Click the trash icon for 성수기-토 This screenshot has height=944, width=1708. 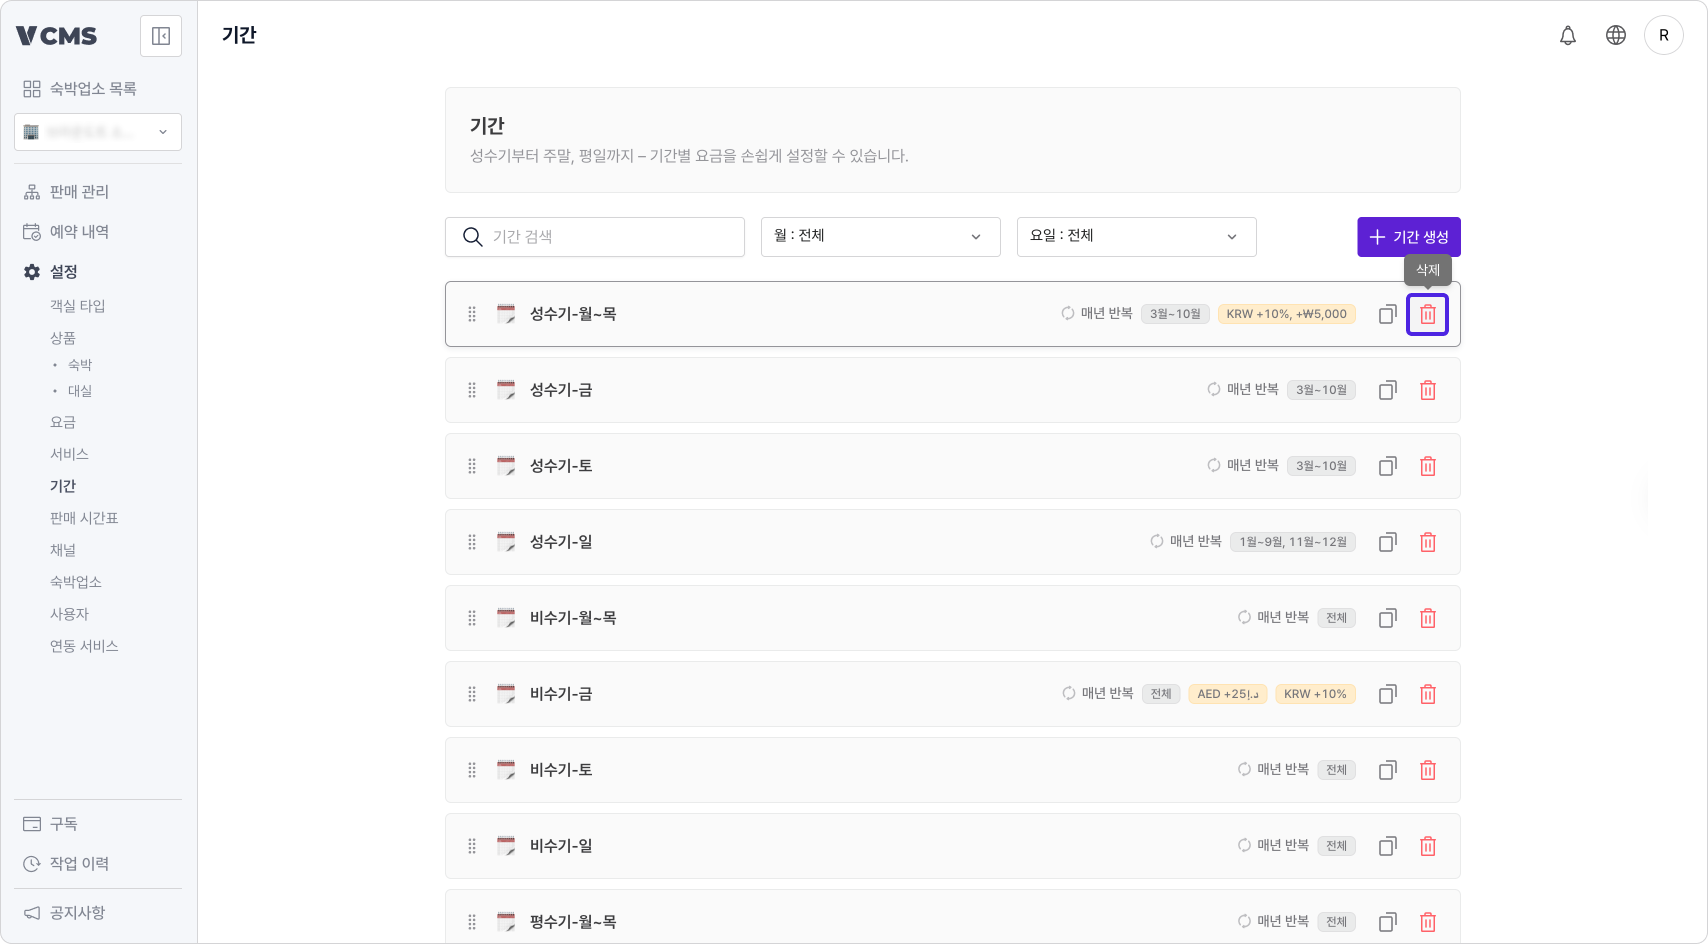(1427, 466)
